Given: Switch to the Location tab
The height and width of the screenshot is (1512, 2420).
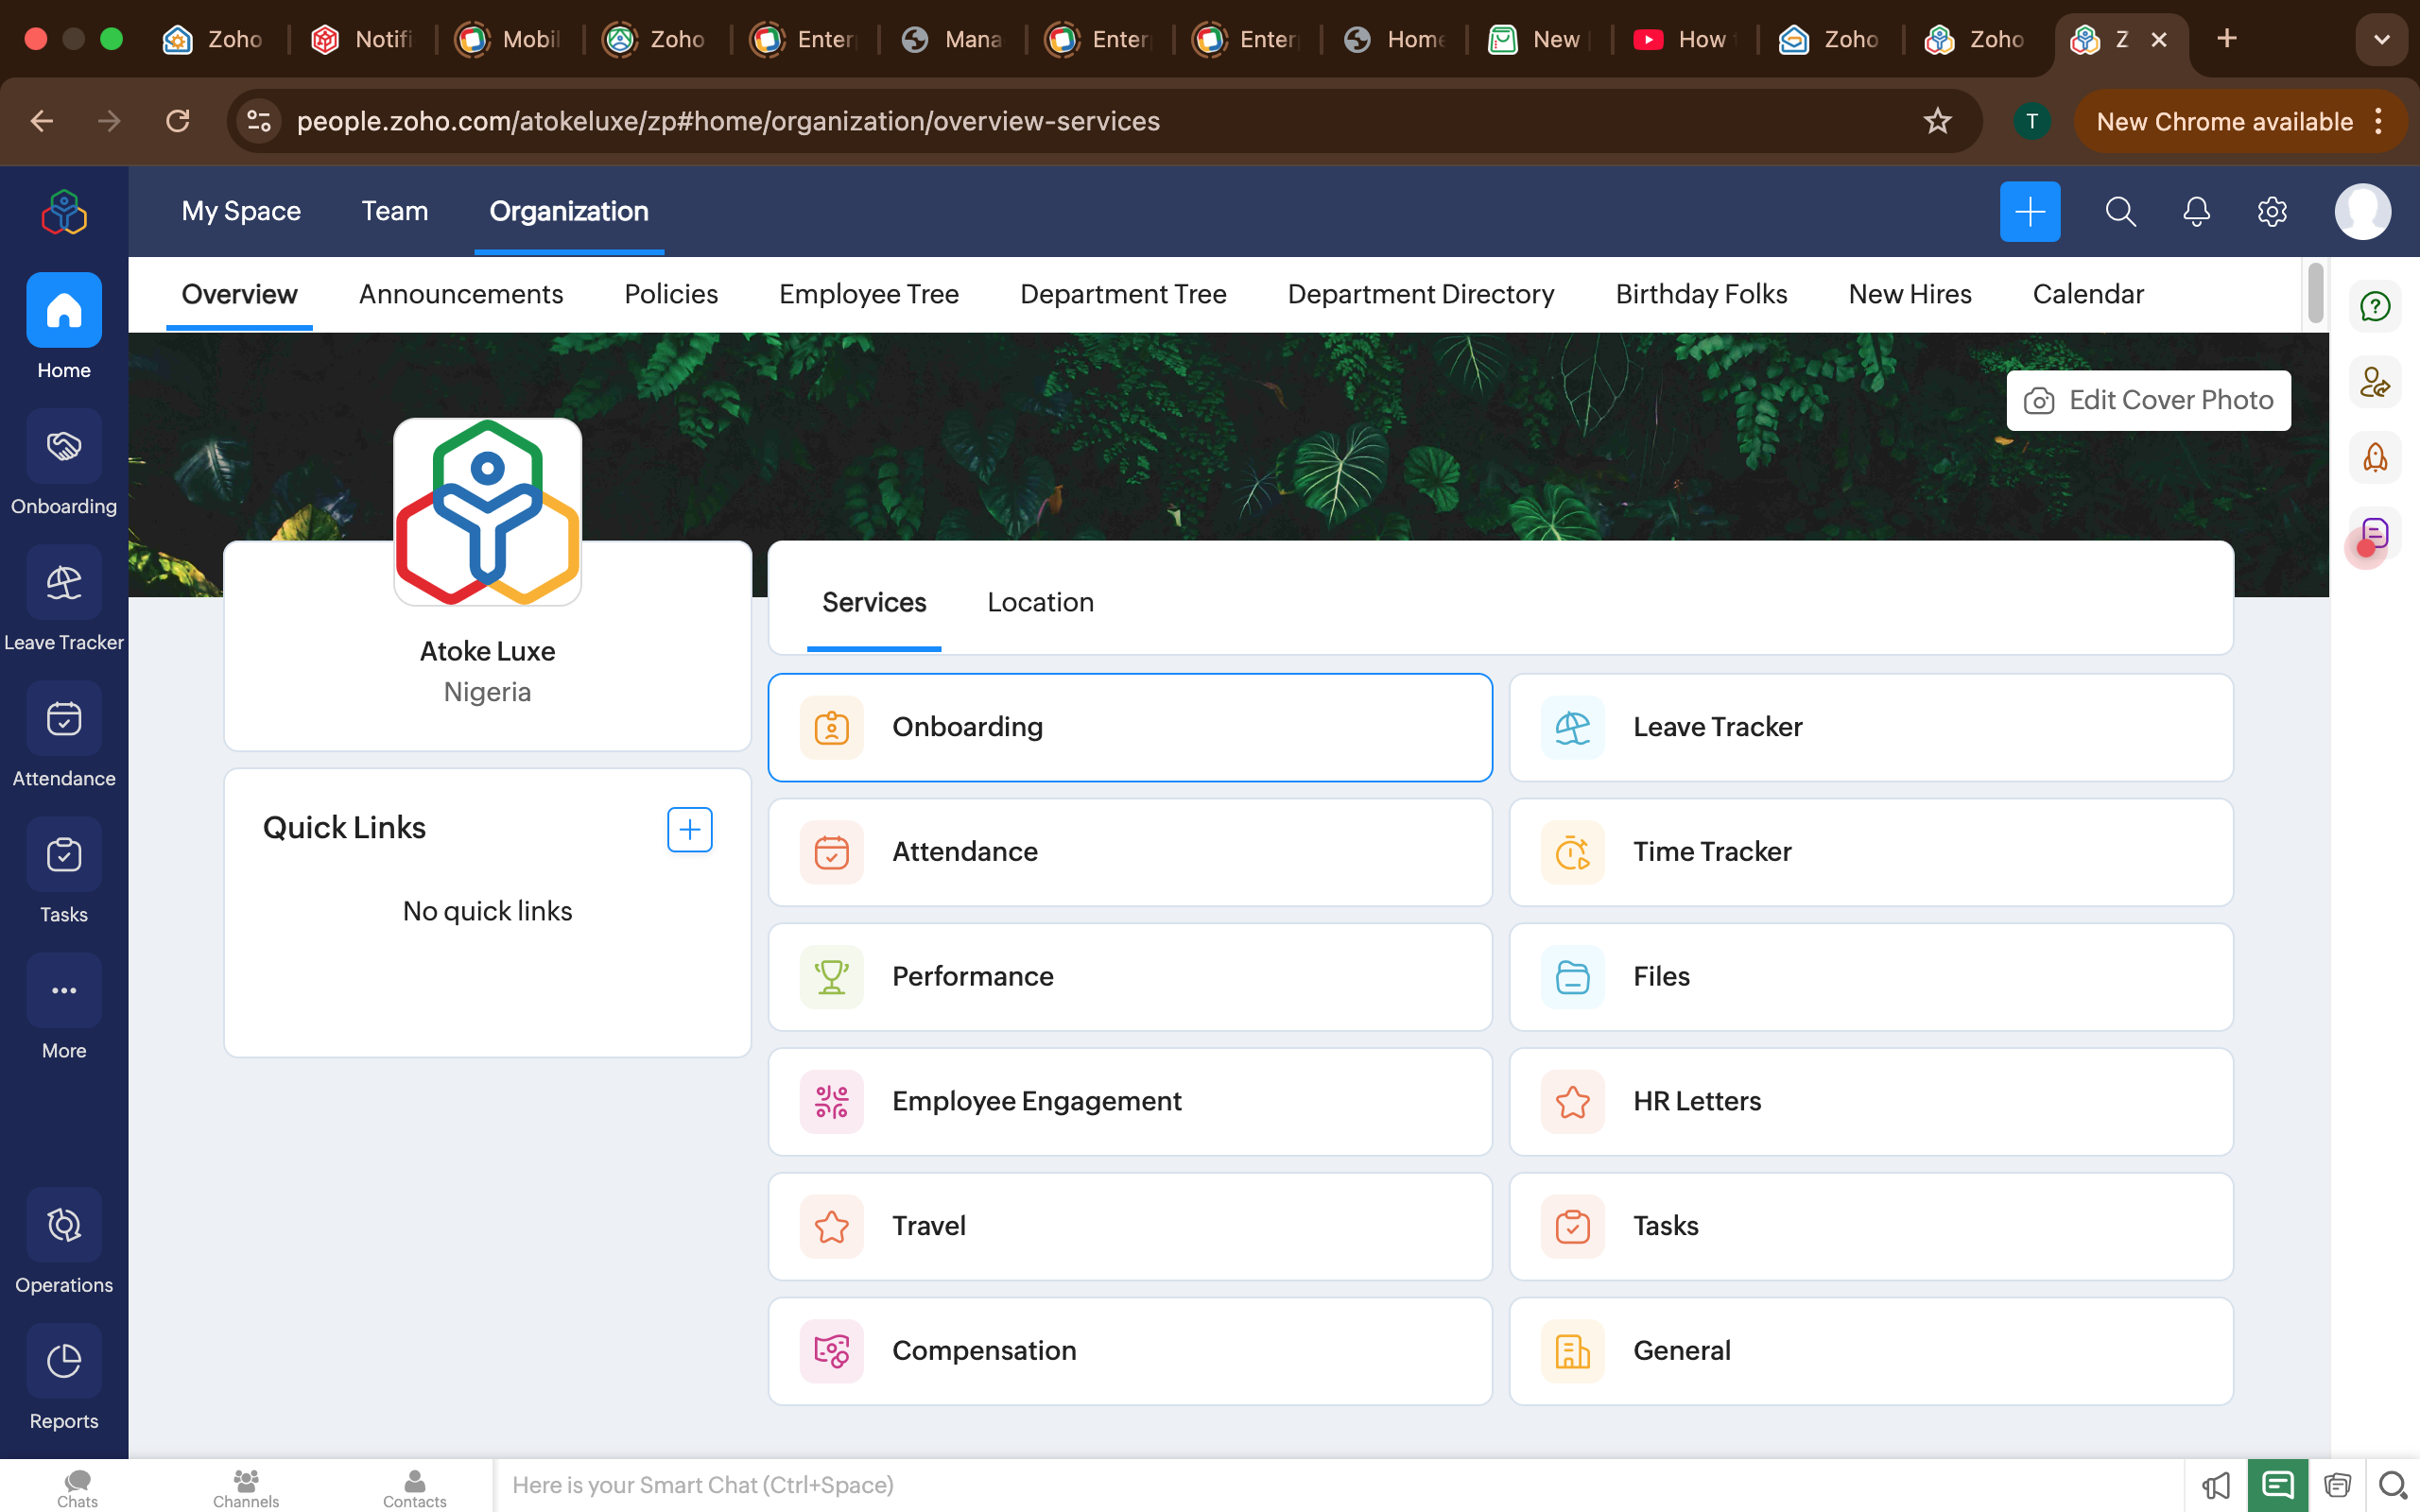Looking at the screenshot, I should coord(1040,602).
